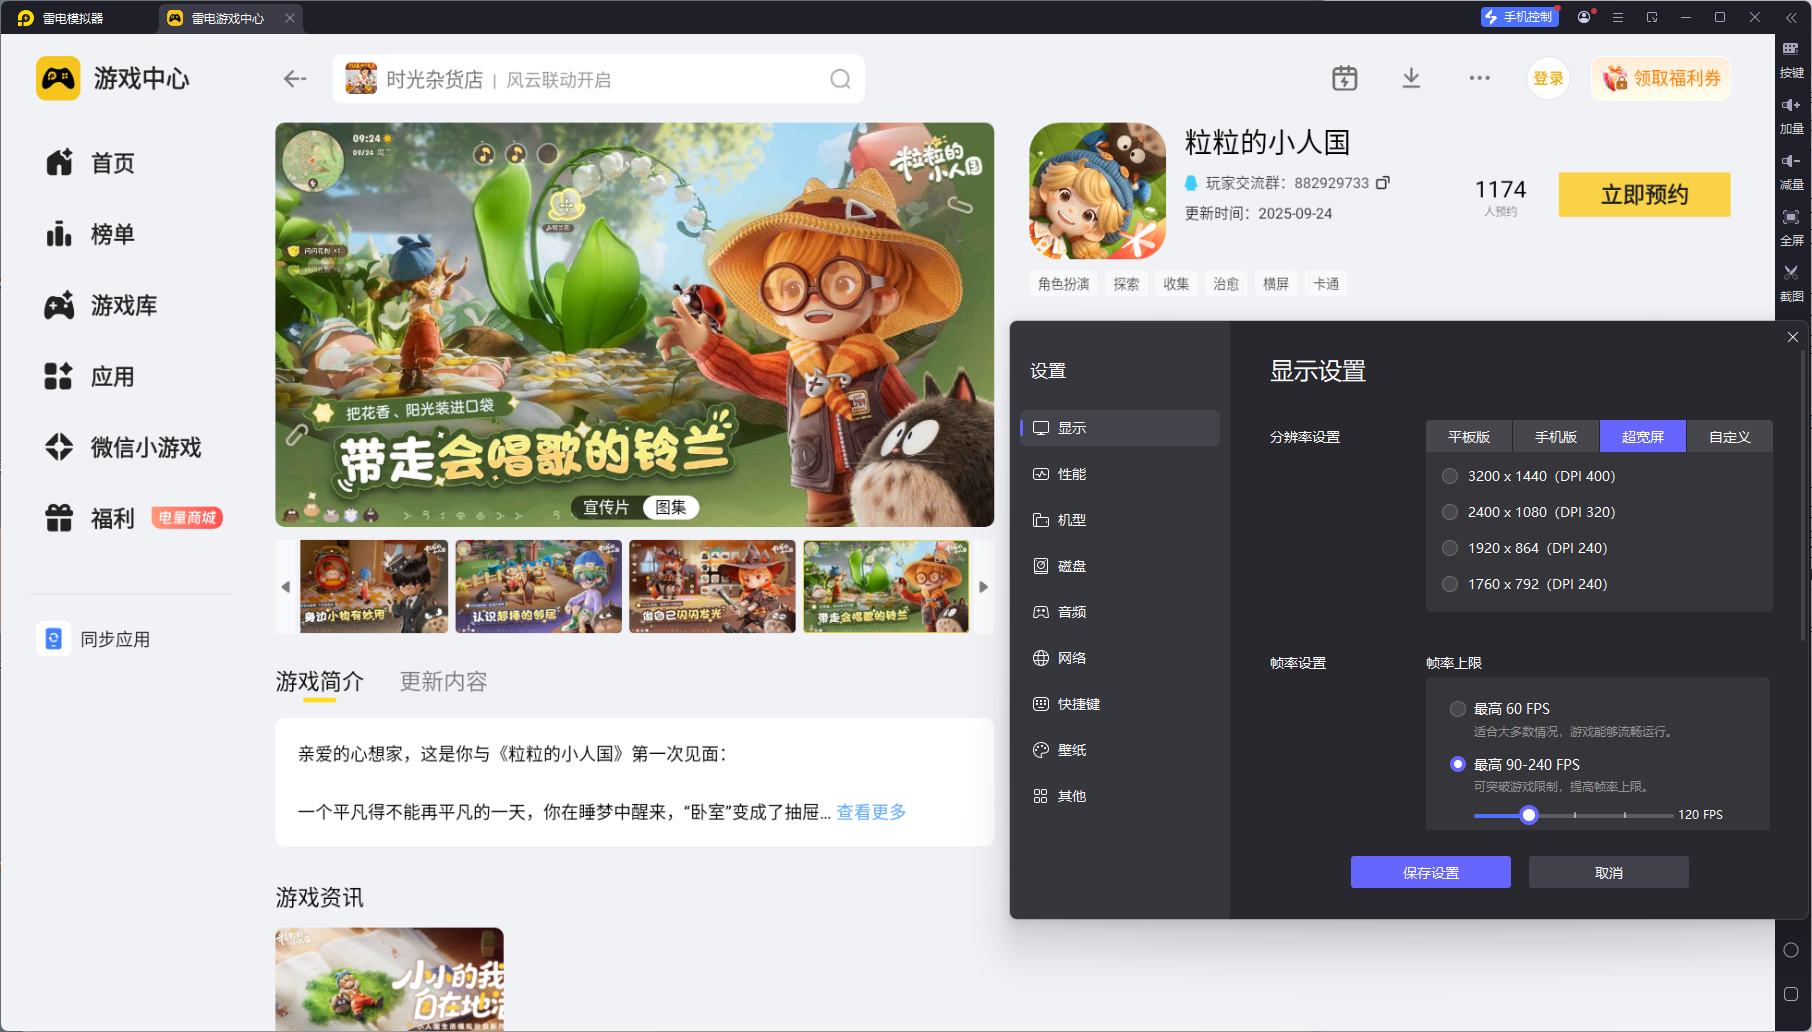Open 音频 audio settings

(1120, 612)
